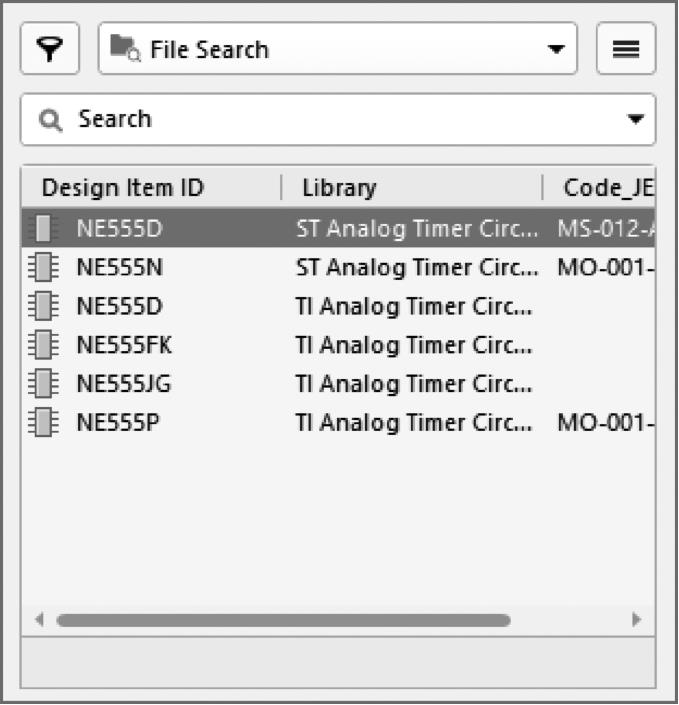Expand the Search field history dropdown
Viewport: 679px width, 705px height.
coord(635,120)
